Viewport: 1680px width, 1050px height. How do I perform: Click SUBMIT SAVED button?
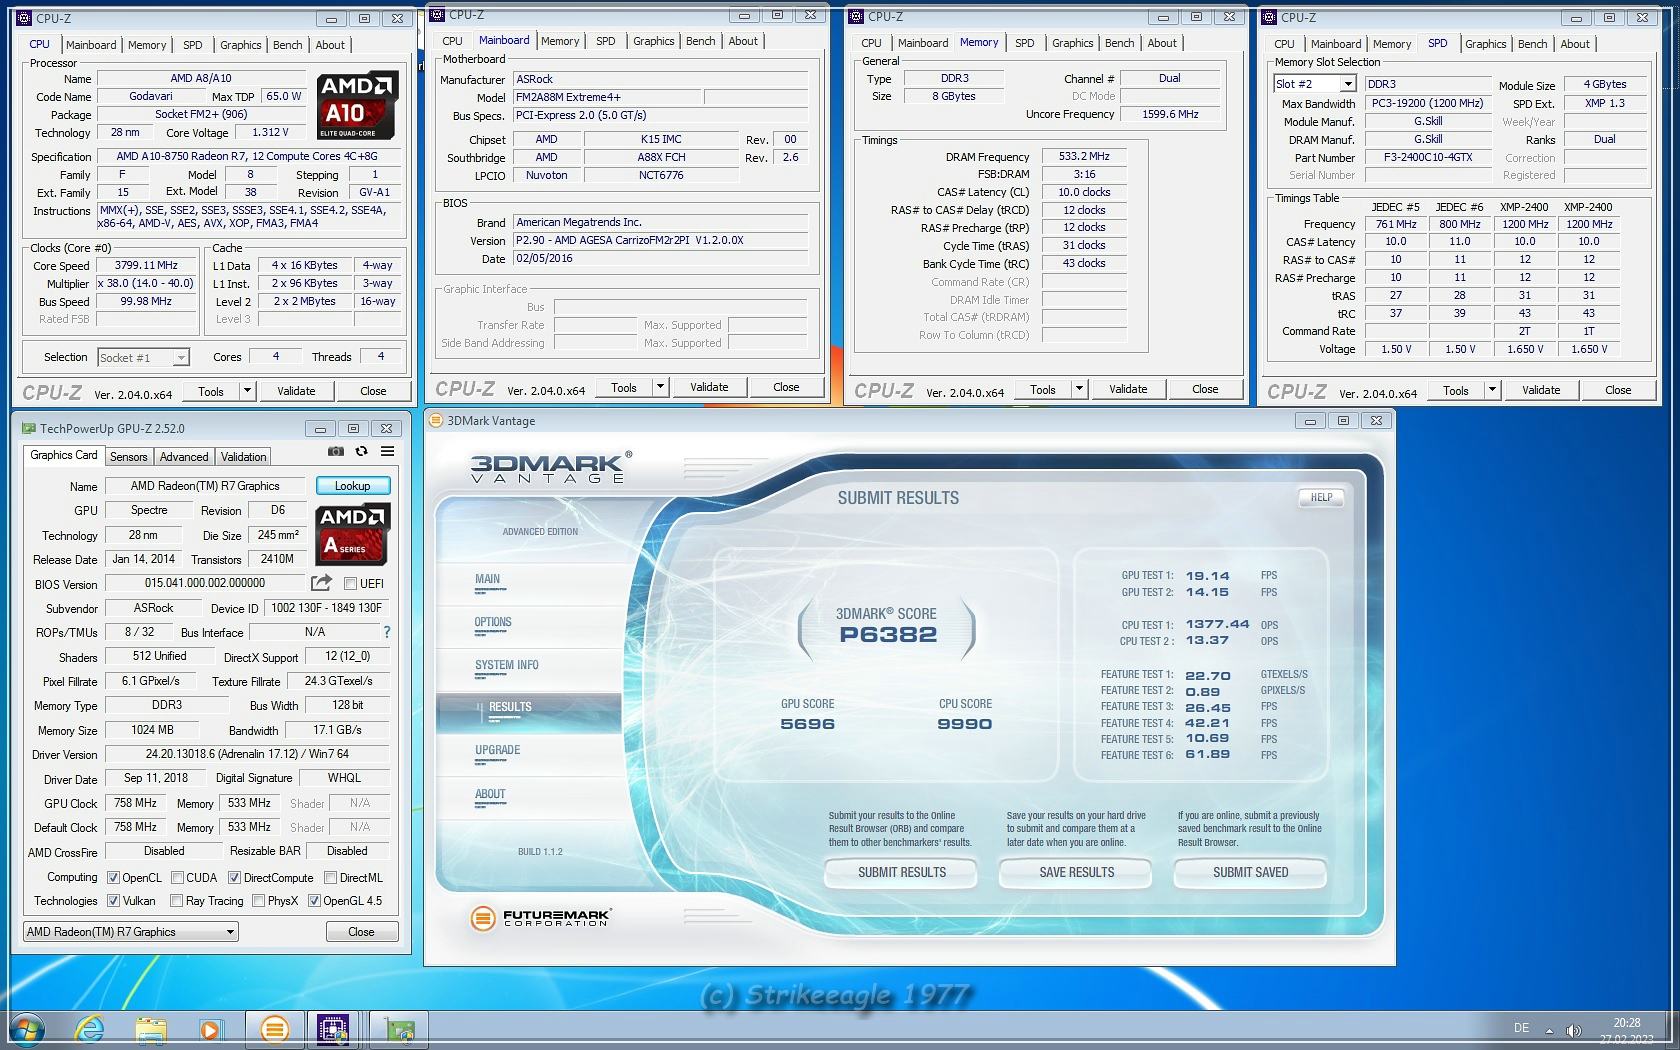click(1250, 872)
